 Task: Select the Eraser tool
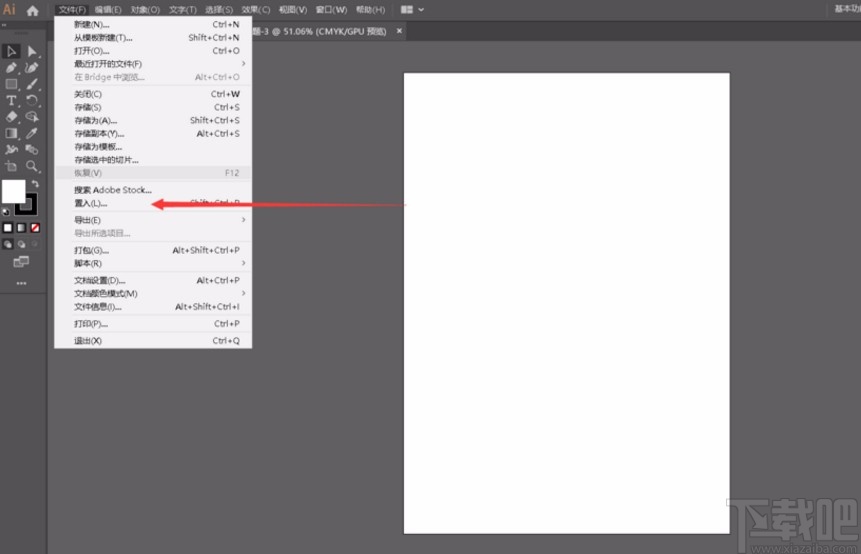coord(11,116)
